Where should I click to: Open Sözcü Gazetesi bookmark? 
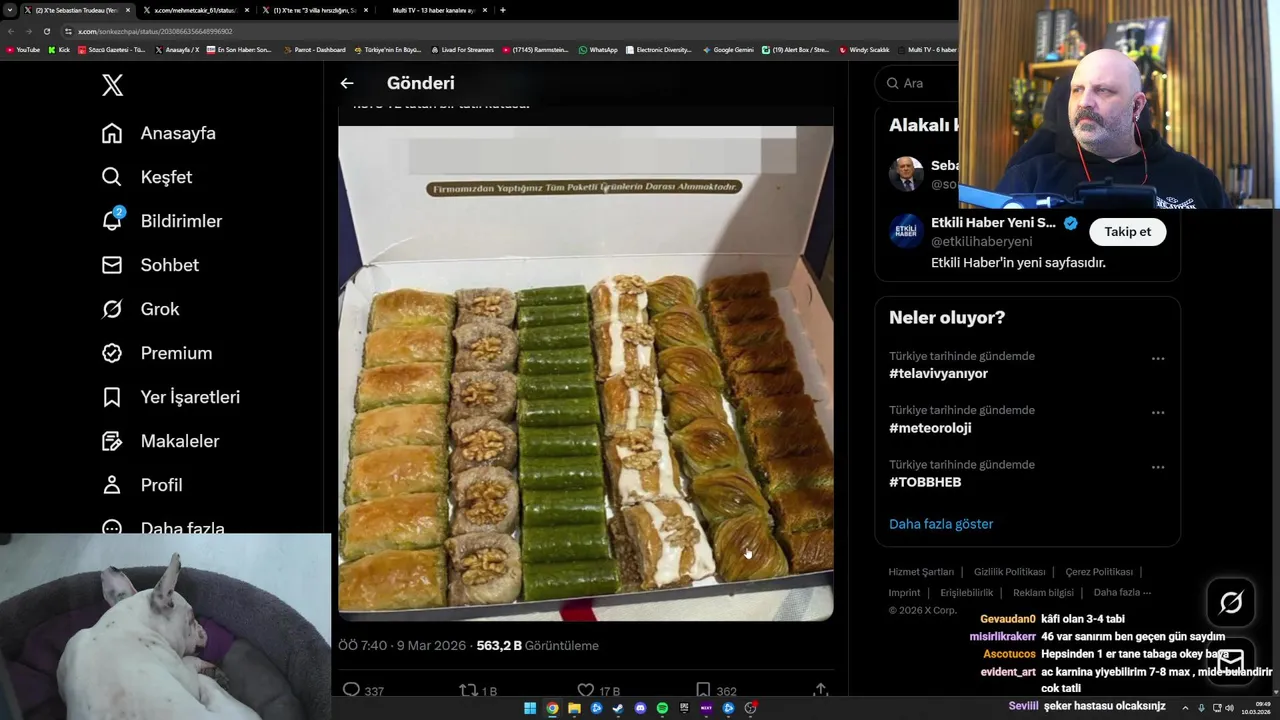(x=112, y=49)
